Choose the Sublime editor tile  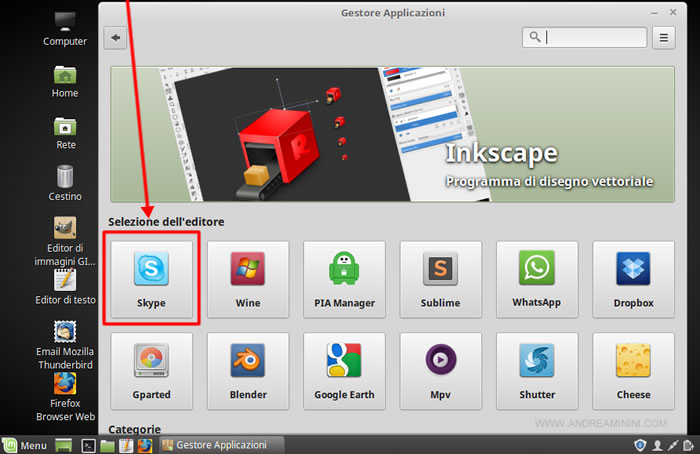pos(440,279)
